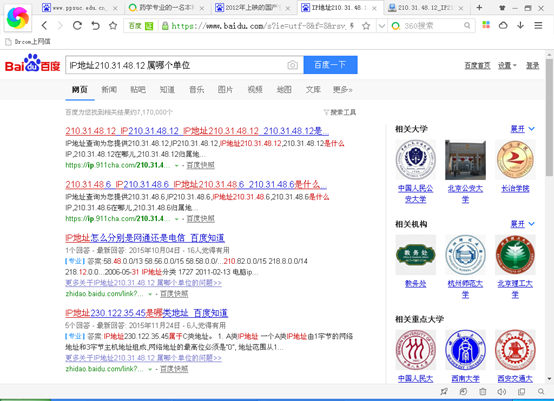Image resolution: width=554 pixels, height=401 pixels.
Task: Click the 教务处 badge thumbnail
Action: coord(416,255)
